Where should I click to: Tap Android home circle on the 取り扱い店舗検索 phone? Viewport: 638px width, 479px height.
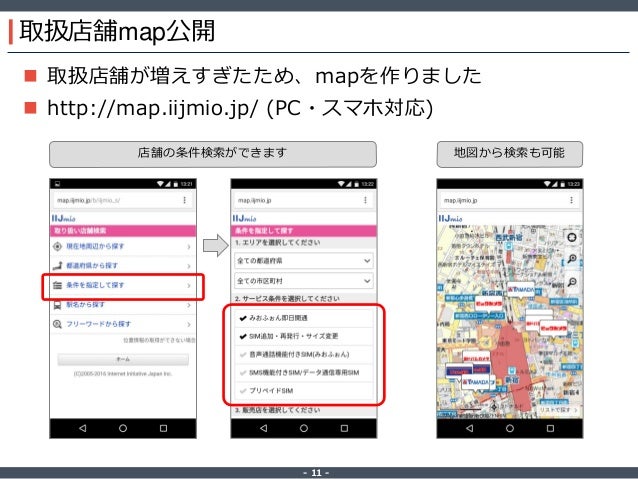pos(123,428)
